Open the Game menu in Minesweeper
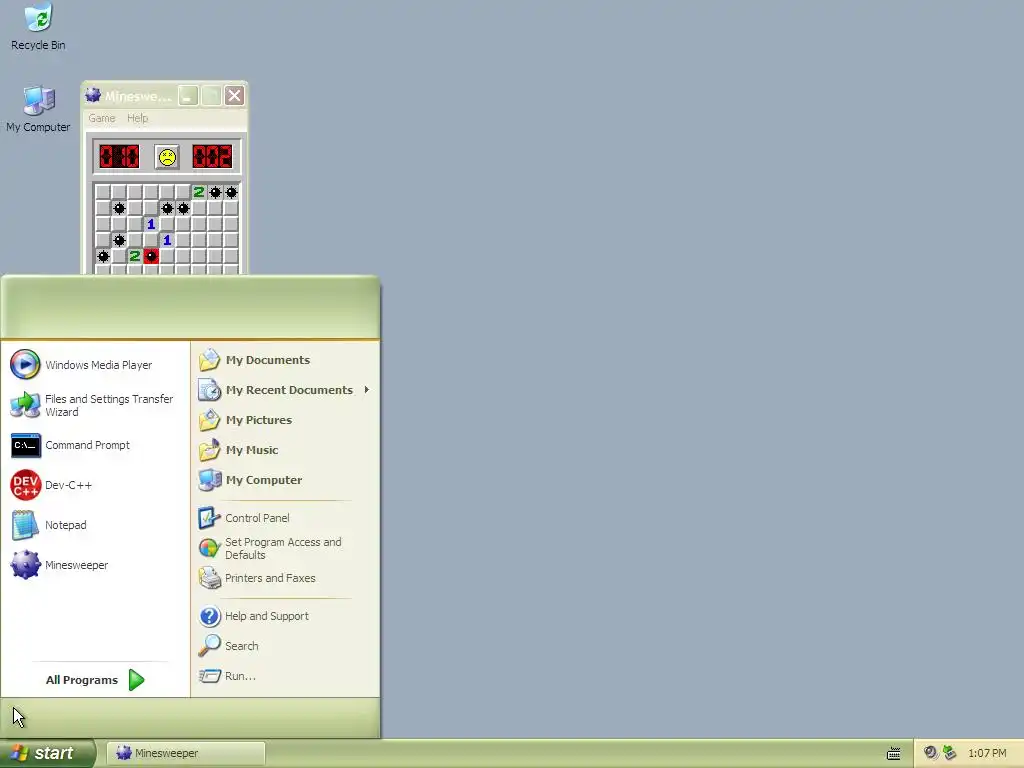The height and width of the screenshot is (768, 1024). 102,118
